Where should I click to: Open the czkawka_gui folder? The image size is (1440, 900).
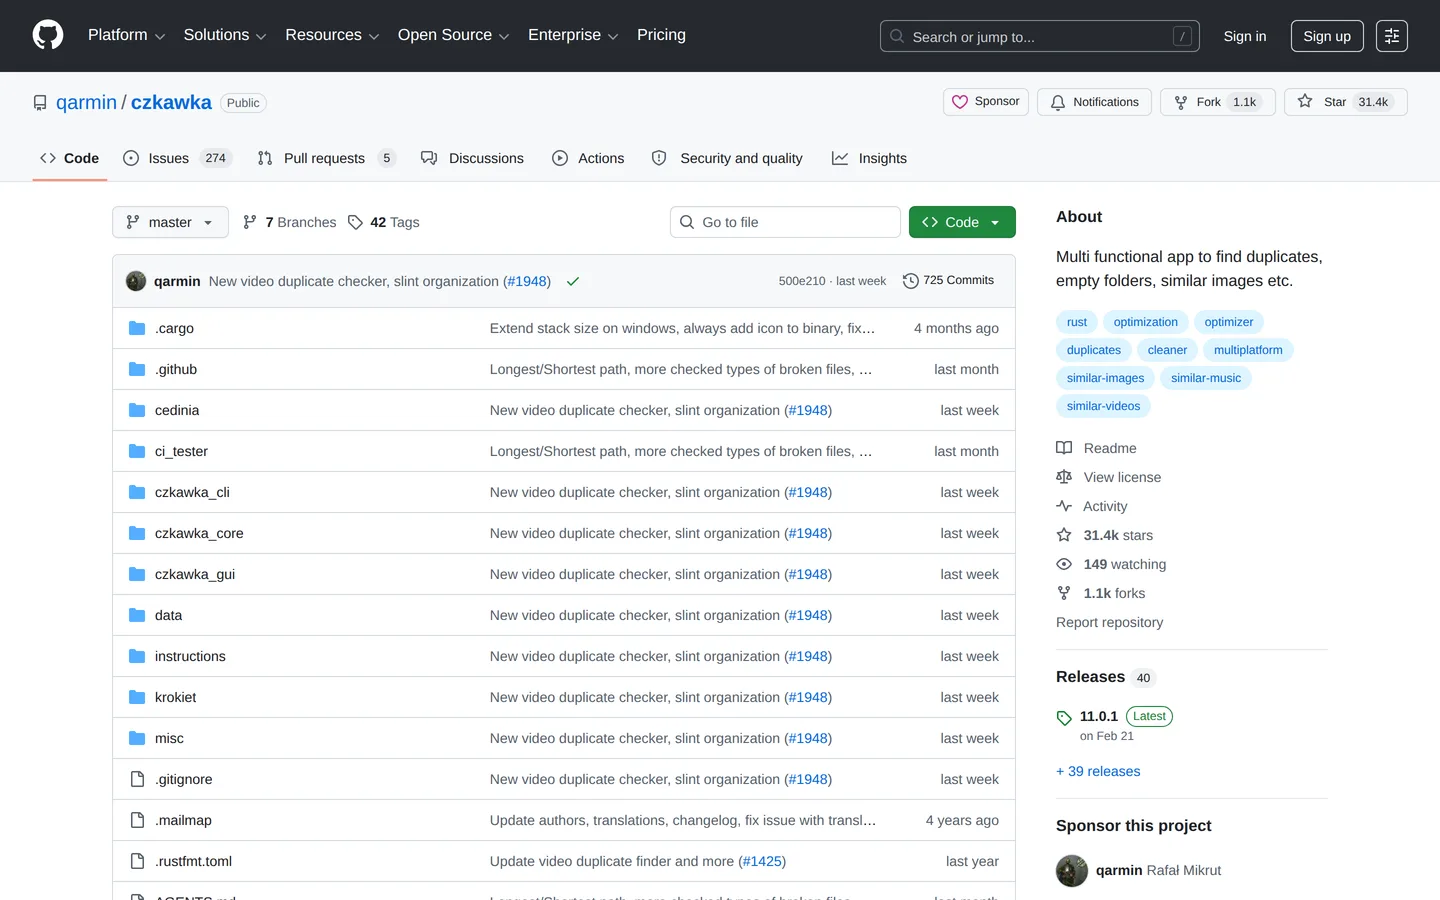point(195,574)
